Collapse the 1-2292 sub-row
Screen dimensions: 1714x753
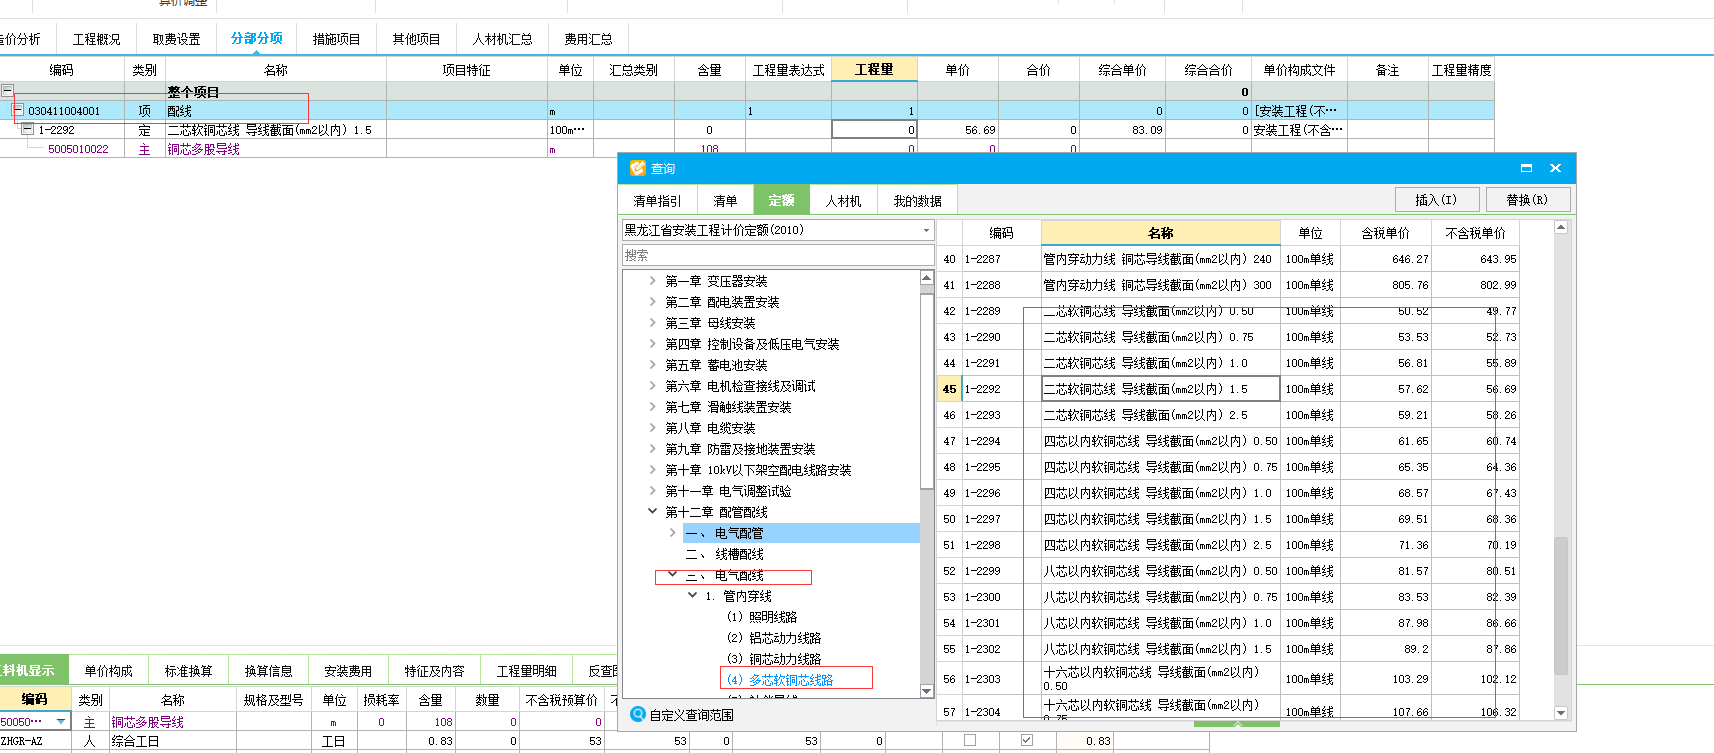pos(28,129)
